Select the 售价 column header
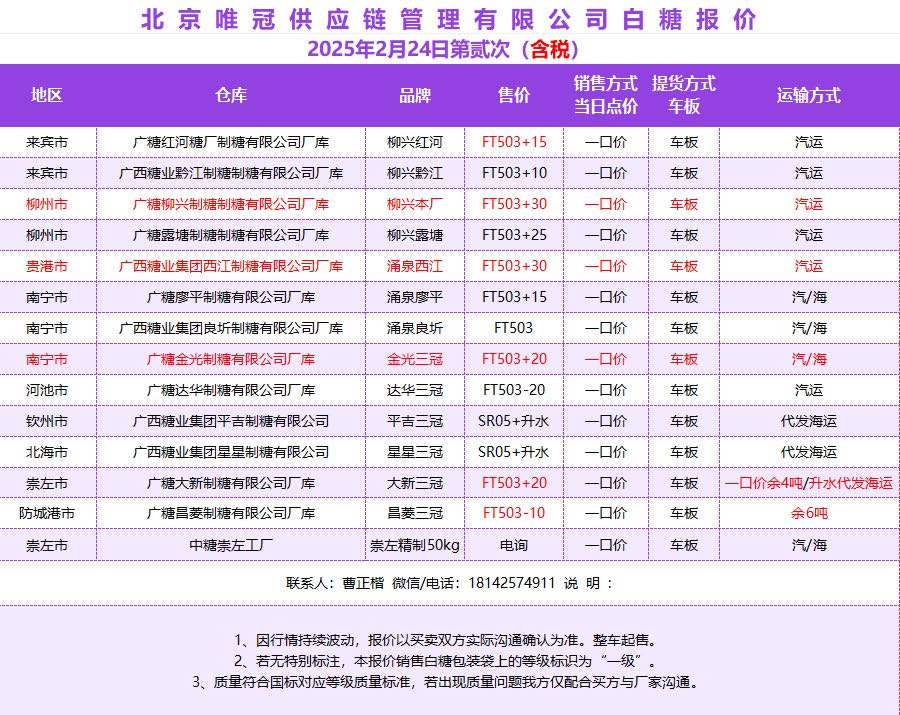 514,96
